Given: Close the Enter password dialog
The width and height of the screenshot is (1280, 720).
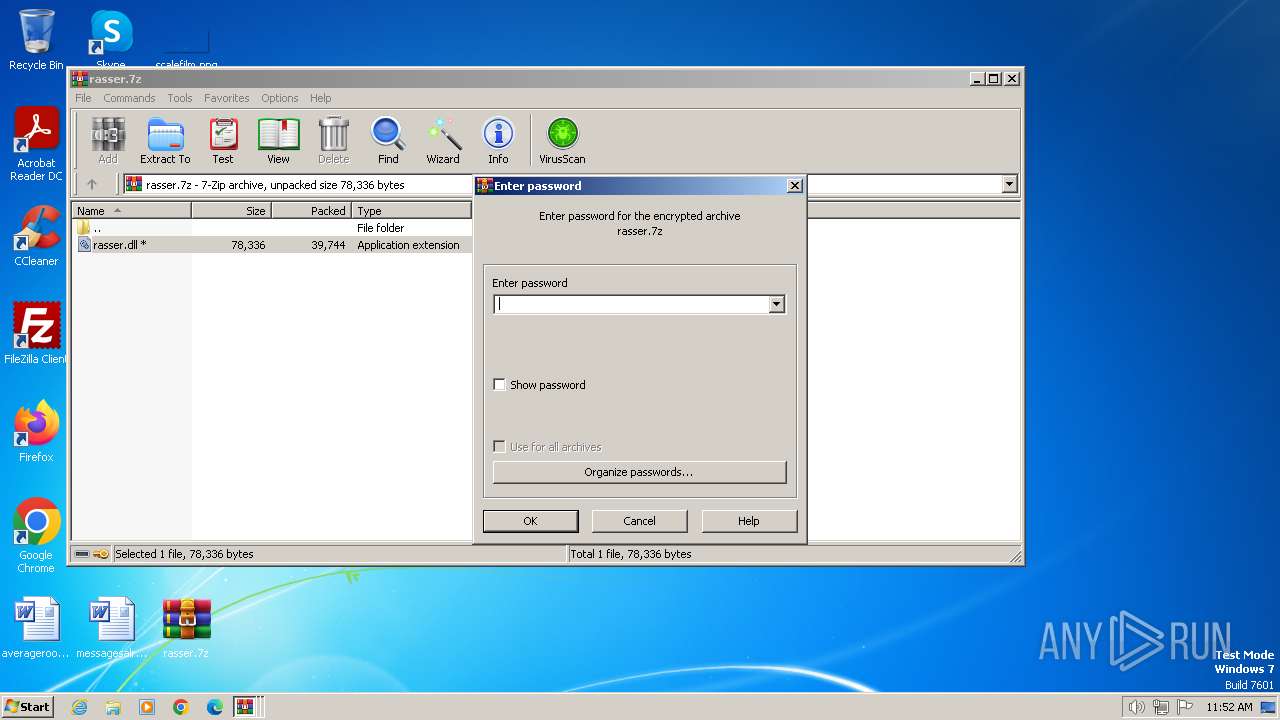Looking at the screenshot, I should tap(794, 186).
